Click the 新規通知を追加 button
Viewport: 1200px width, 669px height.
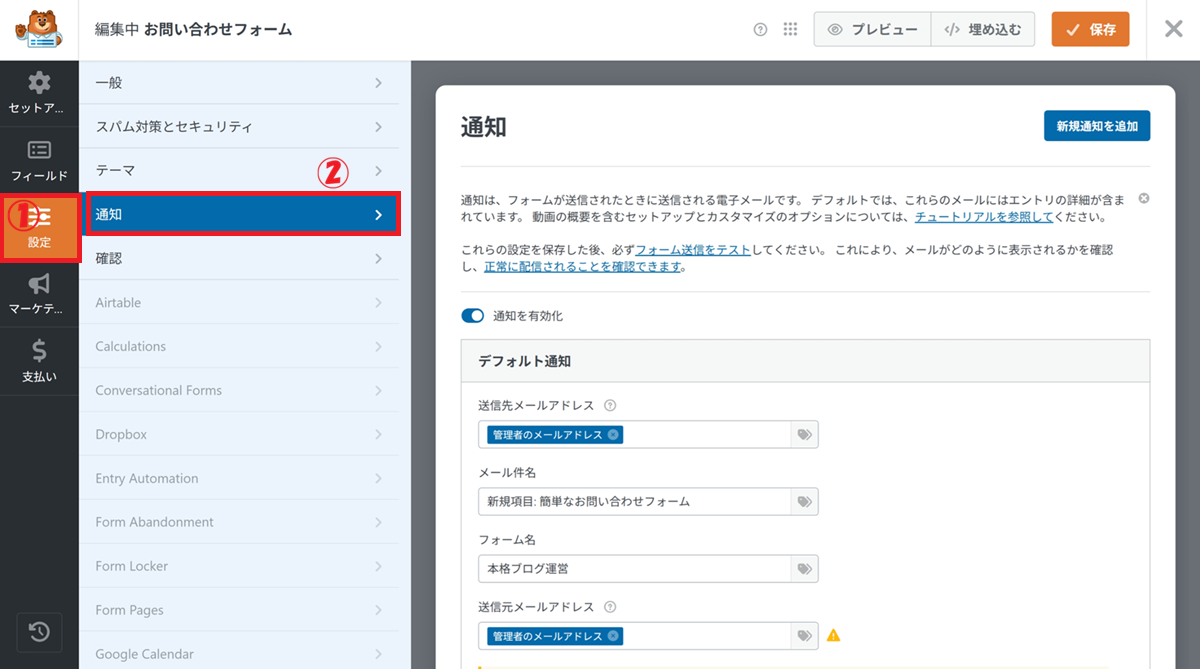(1097, 126)
